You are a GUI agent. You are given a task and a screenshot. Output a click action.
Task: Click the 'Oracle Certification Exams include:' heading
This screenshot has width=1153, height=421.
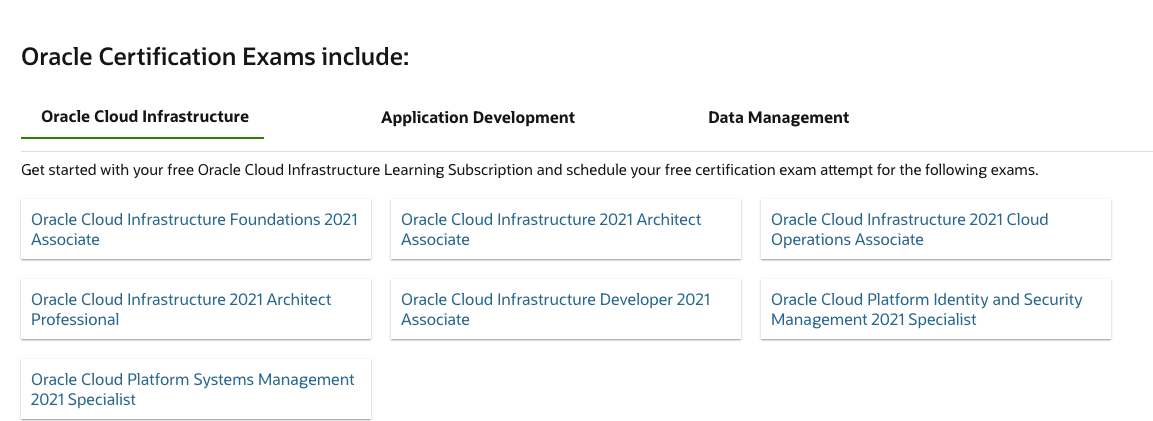215,57
